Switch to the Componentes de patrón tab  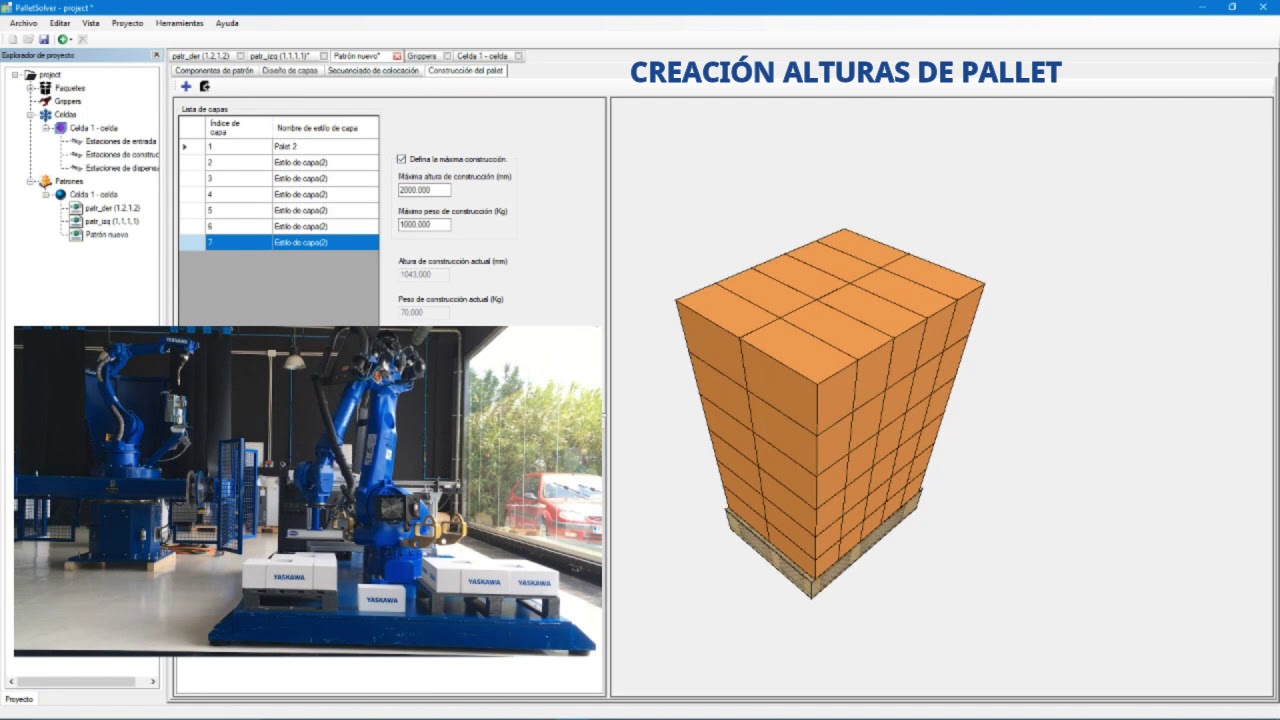point(214,71)
